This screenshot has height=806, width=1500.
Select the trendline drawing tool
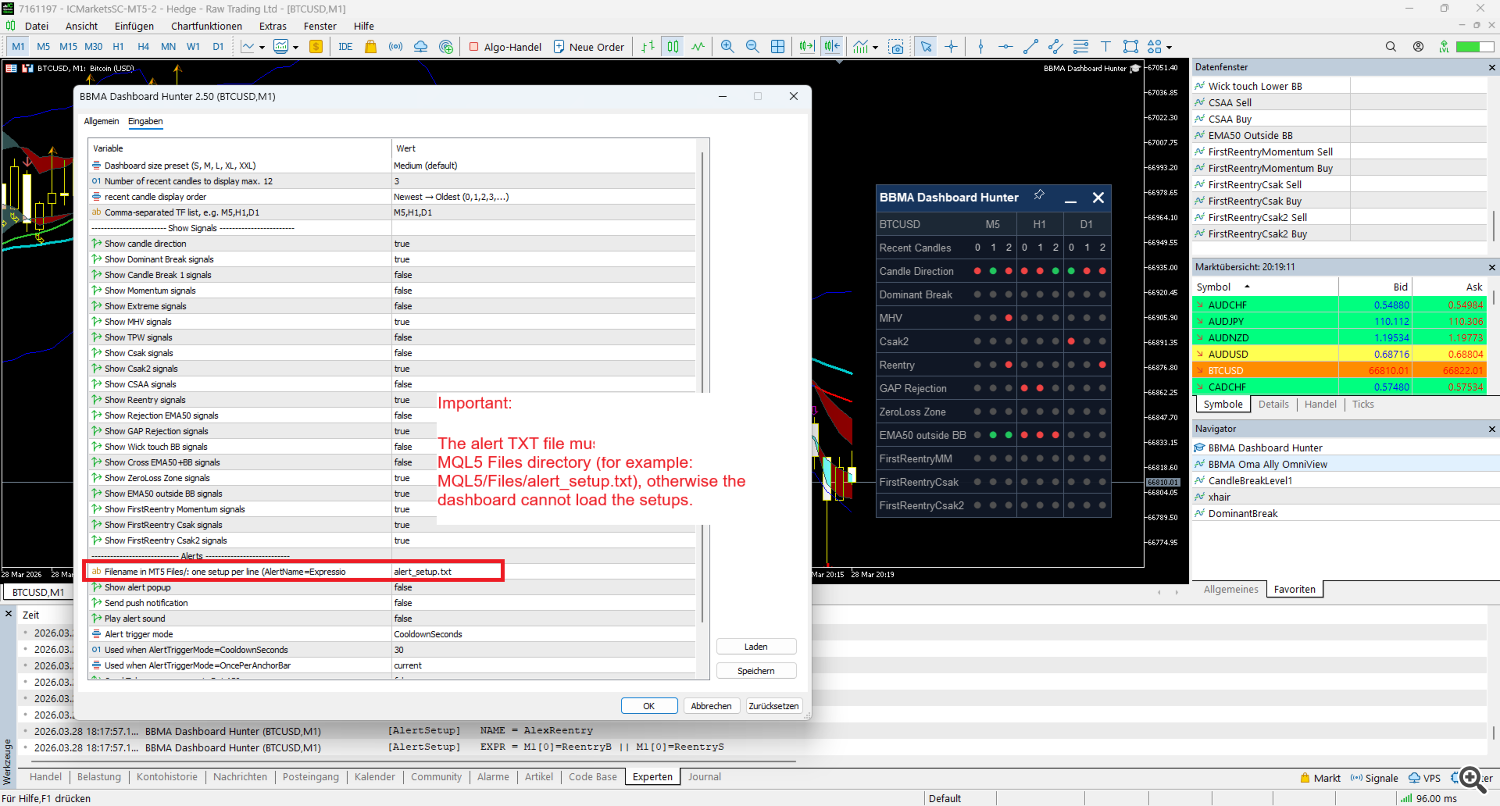(1030, 46)
